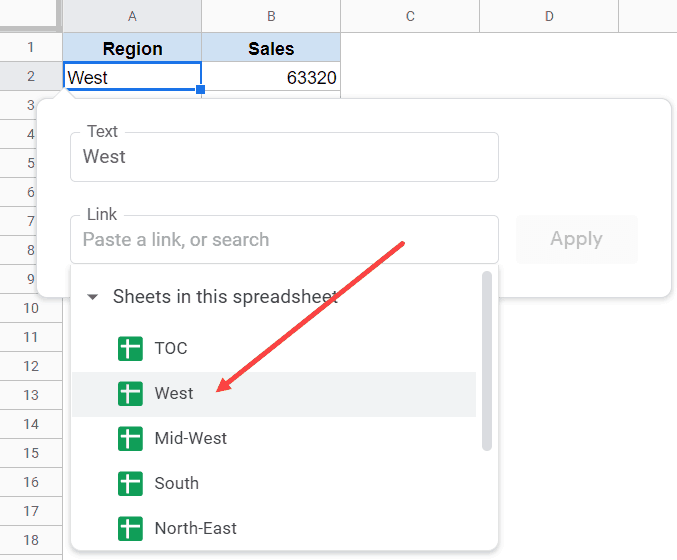
Task: Click the select-all corner box
Action: pyautogui.click(x=30, y=16)
